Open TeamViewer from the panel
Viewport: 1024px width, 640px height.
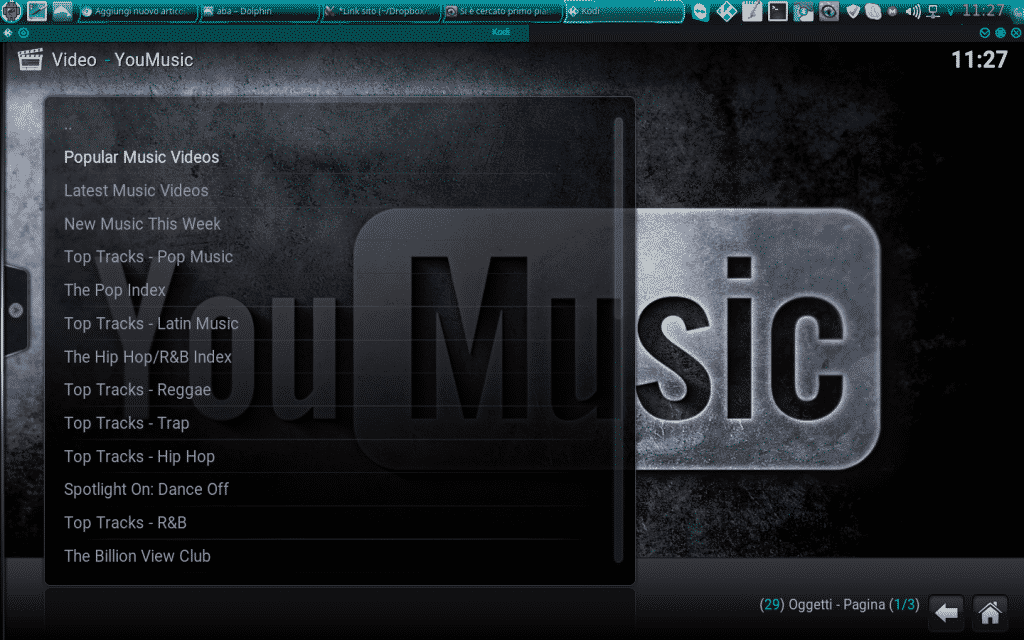[700, 12]
